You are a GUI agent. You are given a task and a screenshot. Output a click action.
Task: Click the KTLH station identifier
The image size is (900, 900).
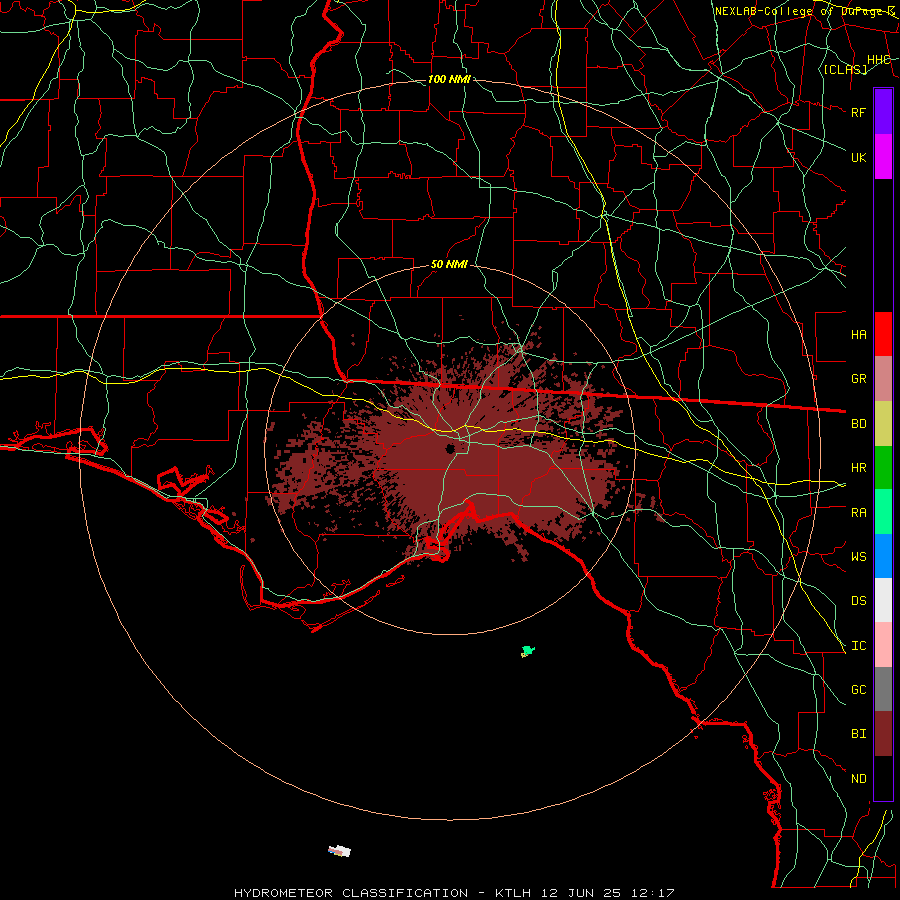pos(513,893)
